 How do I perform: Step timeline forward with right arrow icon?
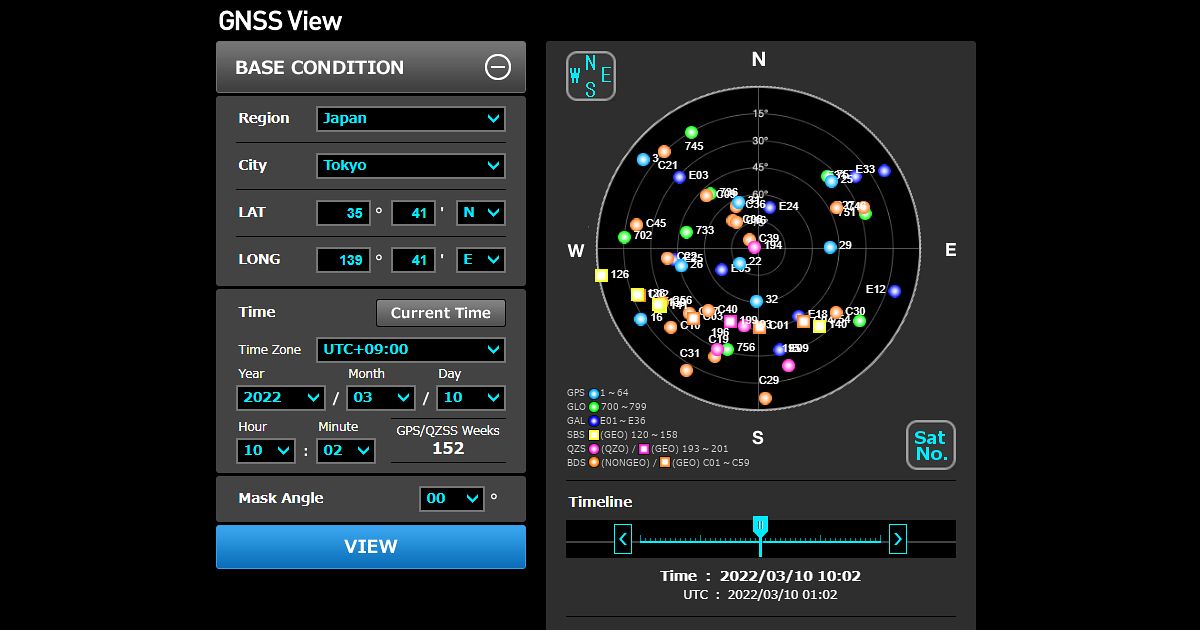[897, 538]
